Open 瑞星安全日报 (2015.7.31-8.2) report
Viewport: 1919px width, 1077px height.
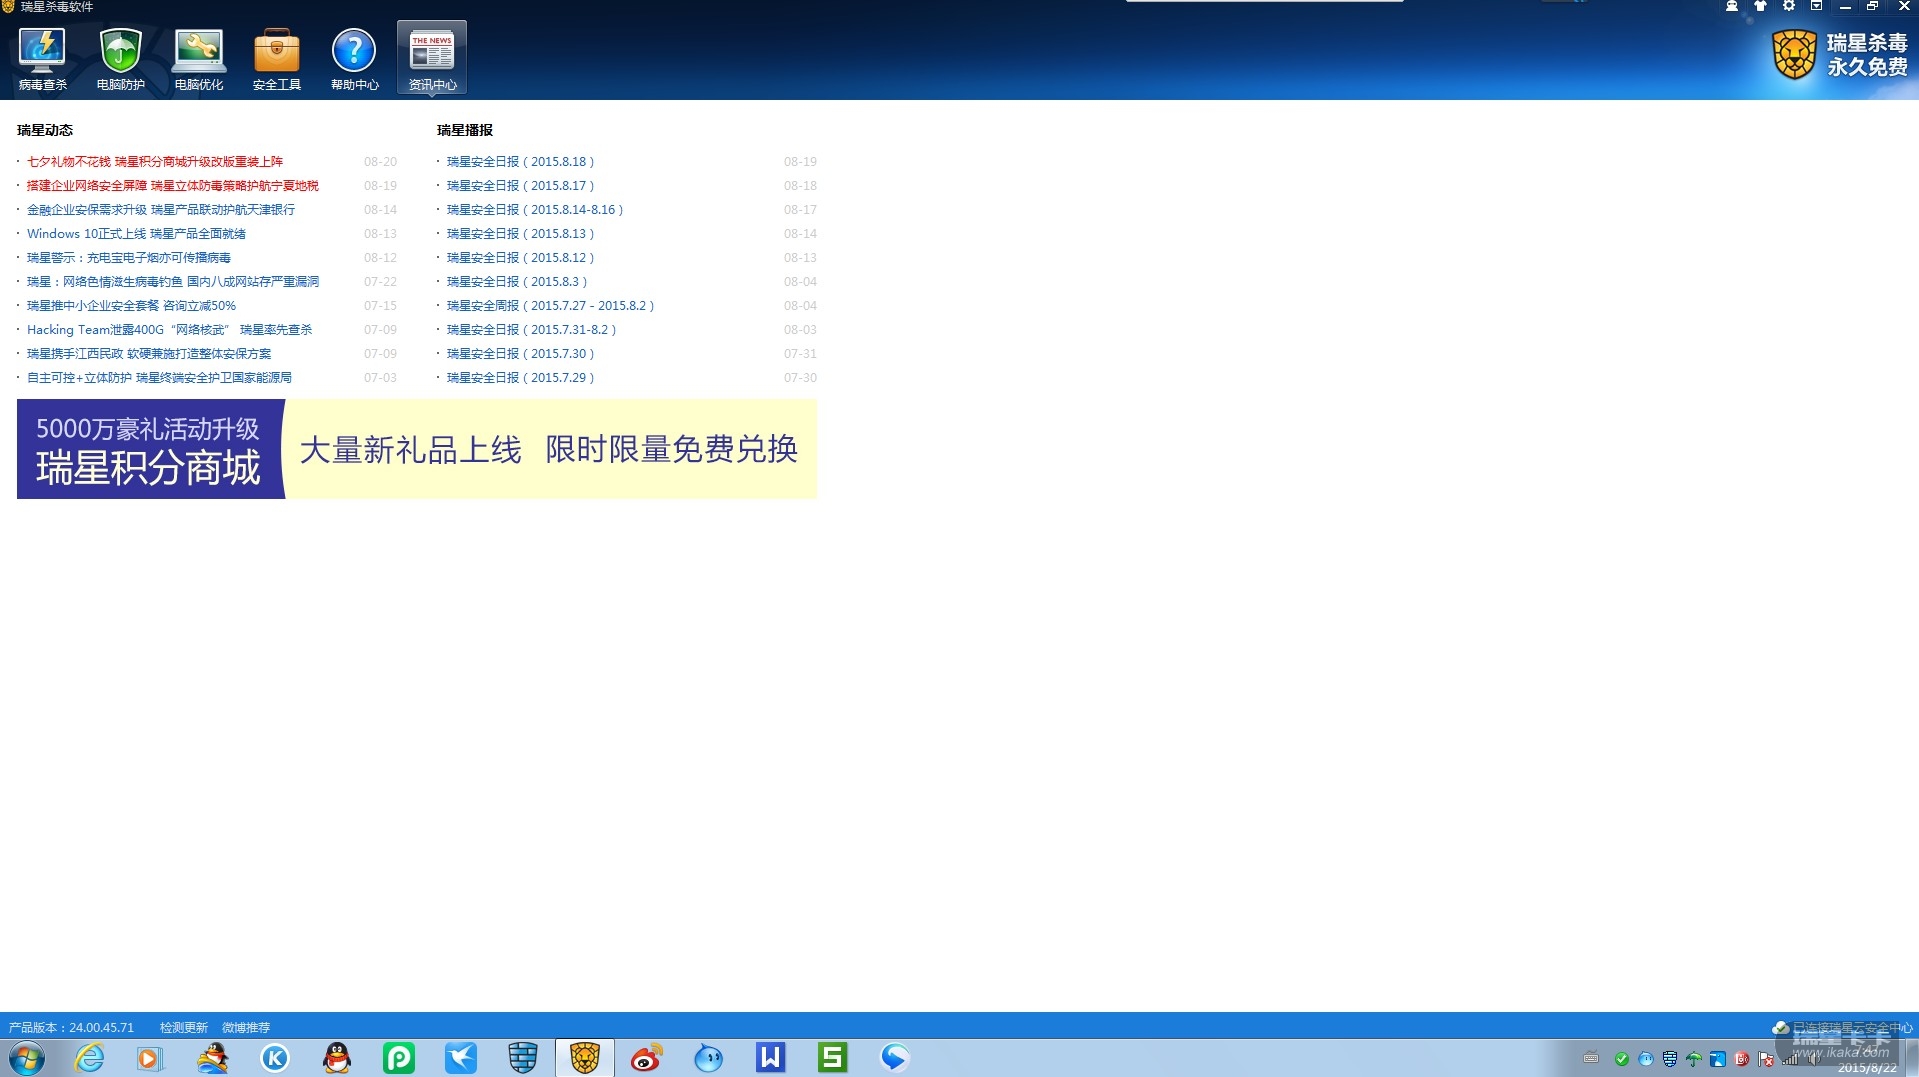[x=531, y=330]
